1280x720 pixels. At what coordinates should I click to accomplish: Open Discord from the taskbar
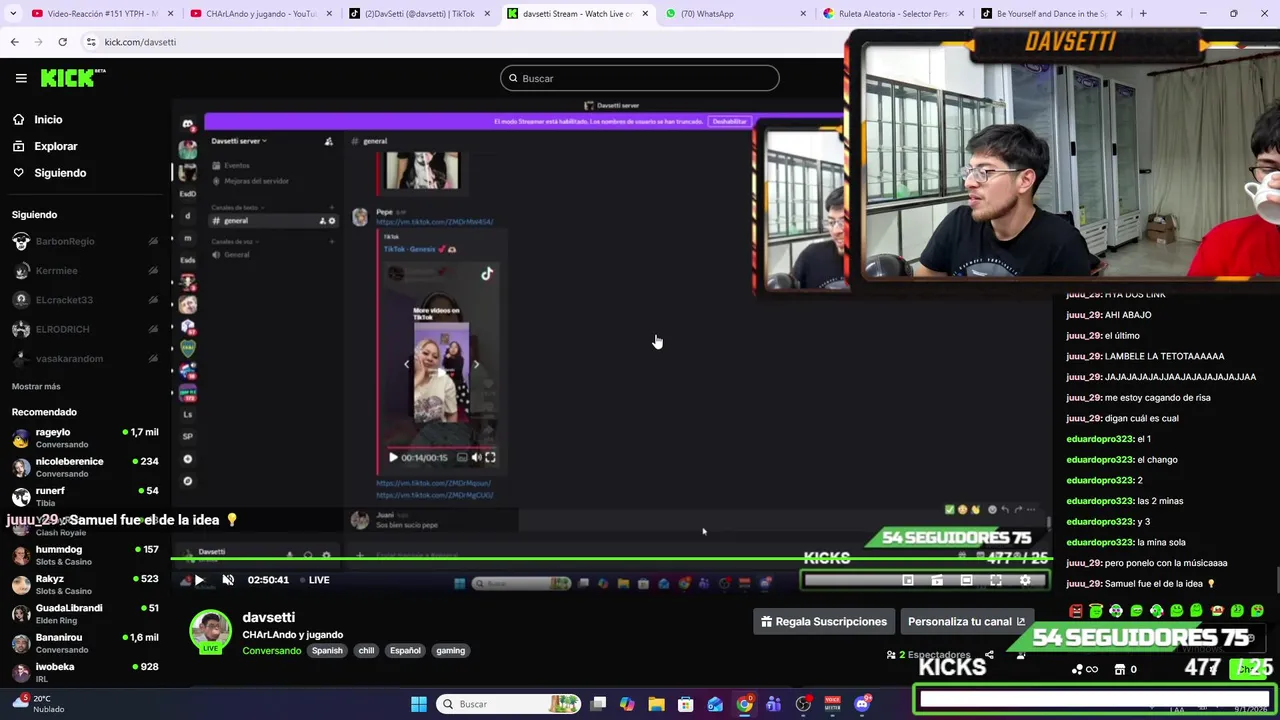862,704
